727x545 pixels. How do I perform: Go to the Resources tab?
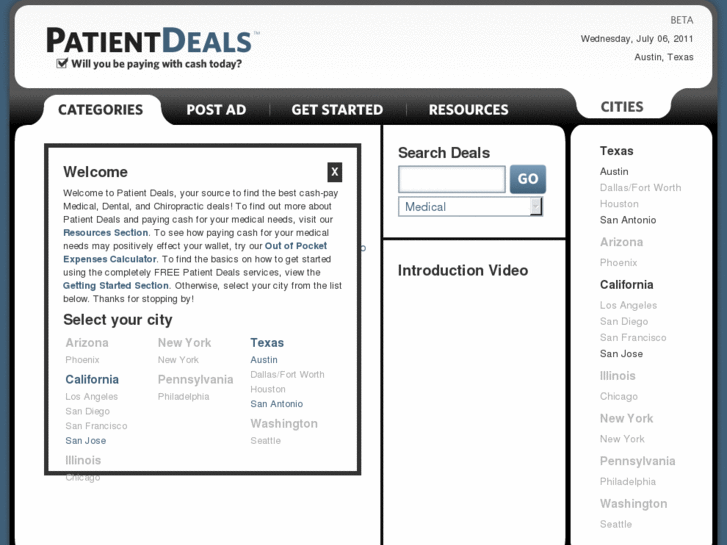point(468,109)
